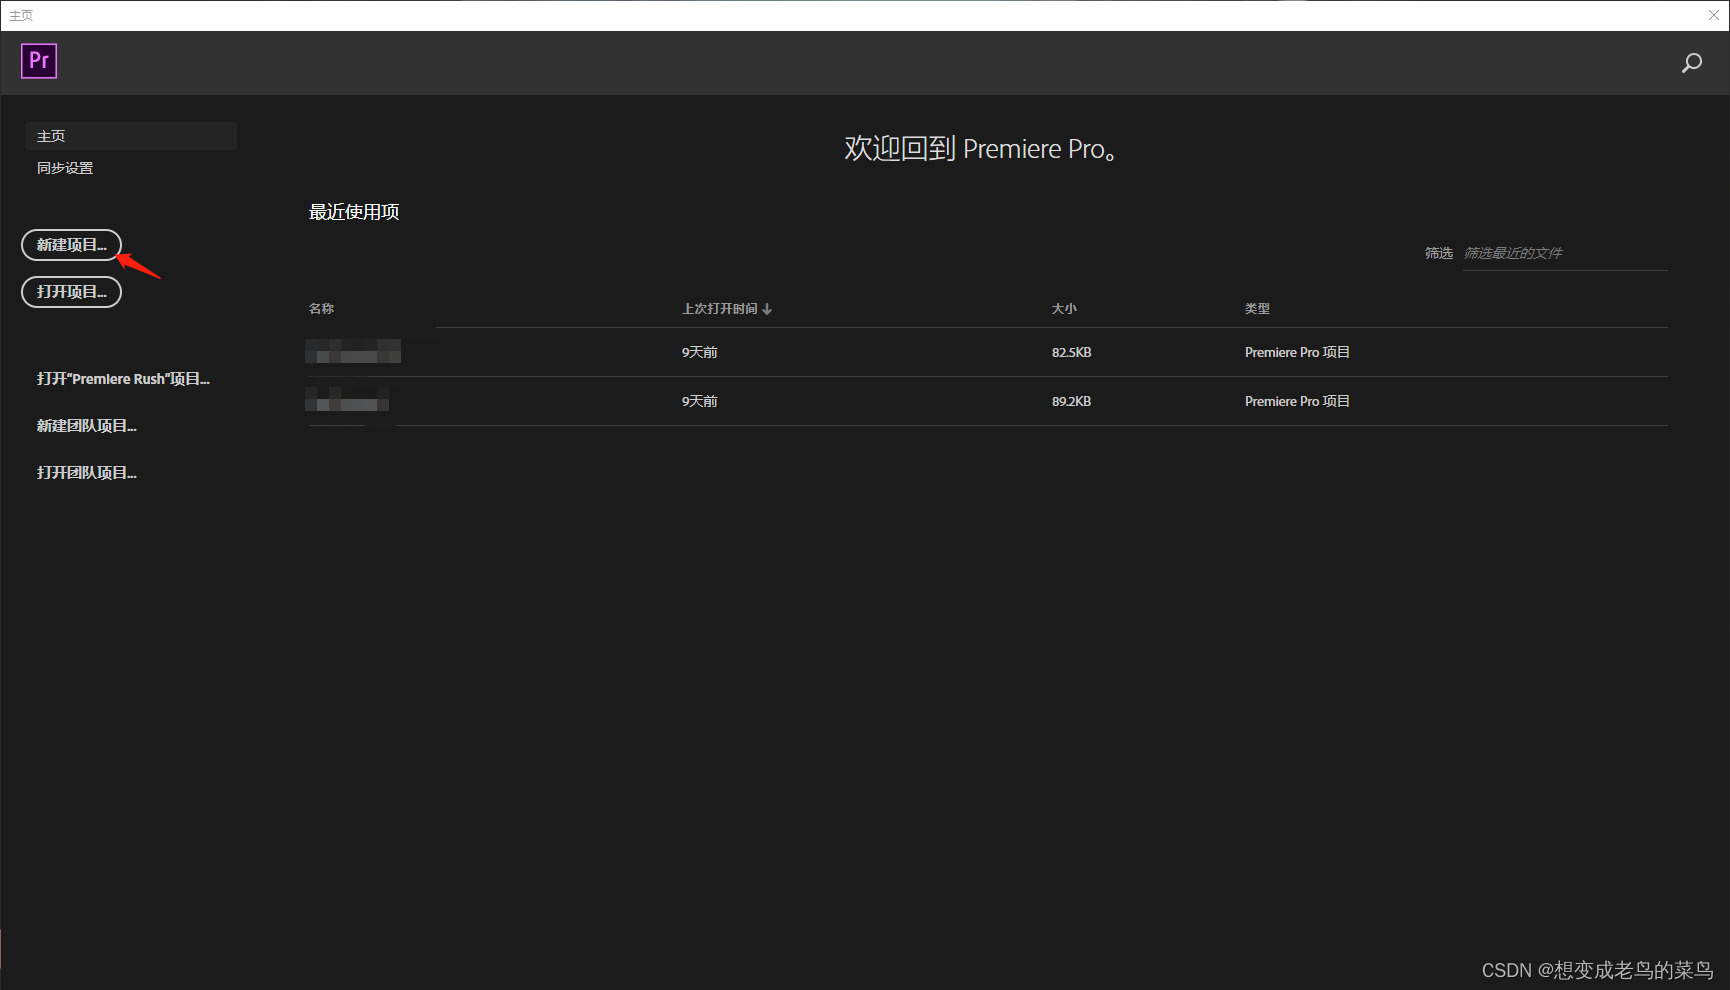The width and height of the screenshot is (1730, 990).
Task: Click the 打开项目... button
Action: point(71,292)
